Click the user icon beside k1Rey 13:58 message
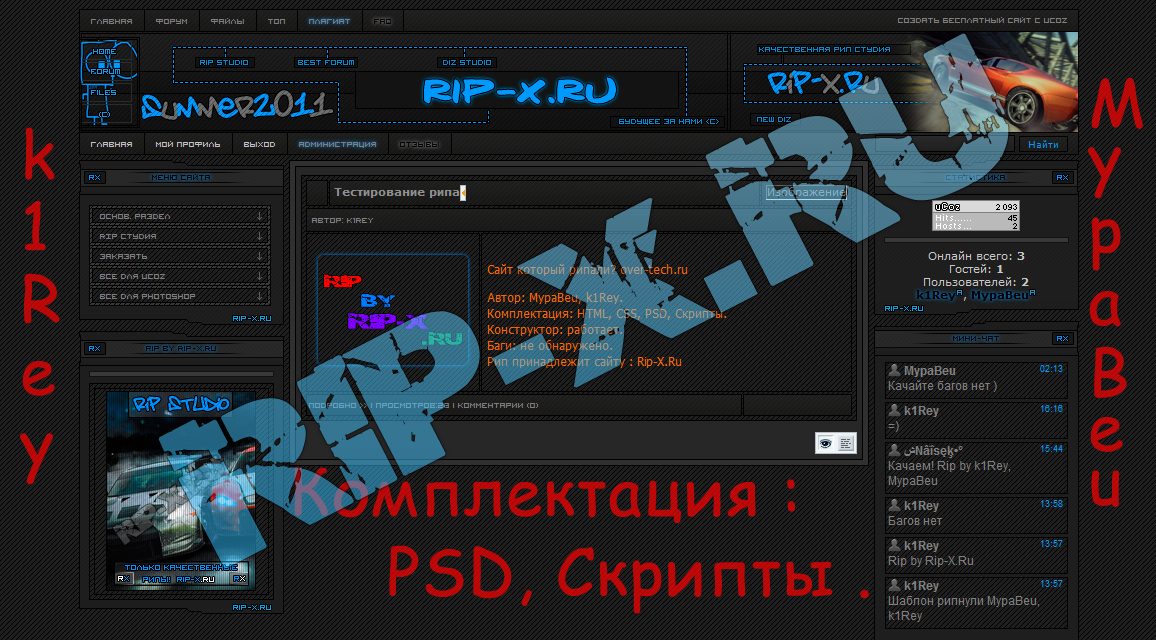Screen dimensions: 1156x640 coord(894,505)
